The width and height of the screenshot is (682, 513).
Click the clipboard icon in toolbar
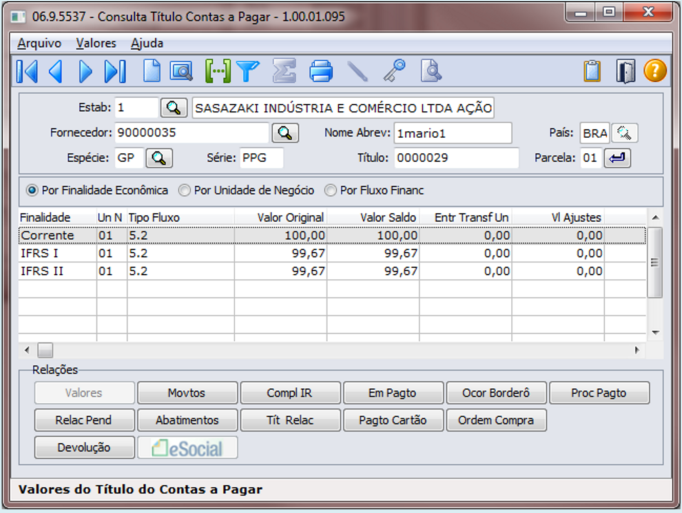[x=592, y=71]
